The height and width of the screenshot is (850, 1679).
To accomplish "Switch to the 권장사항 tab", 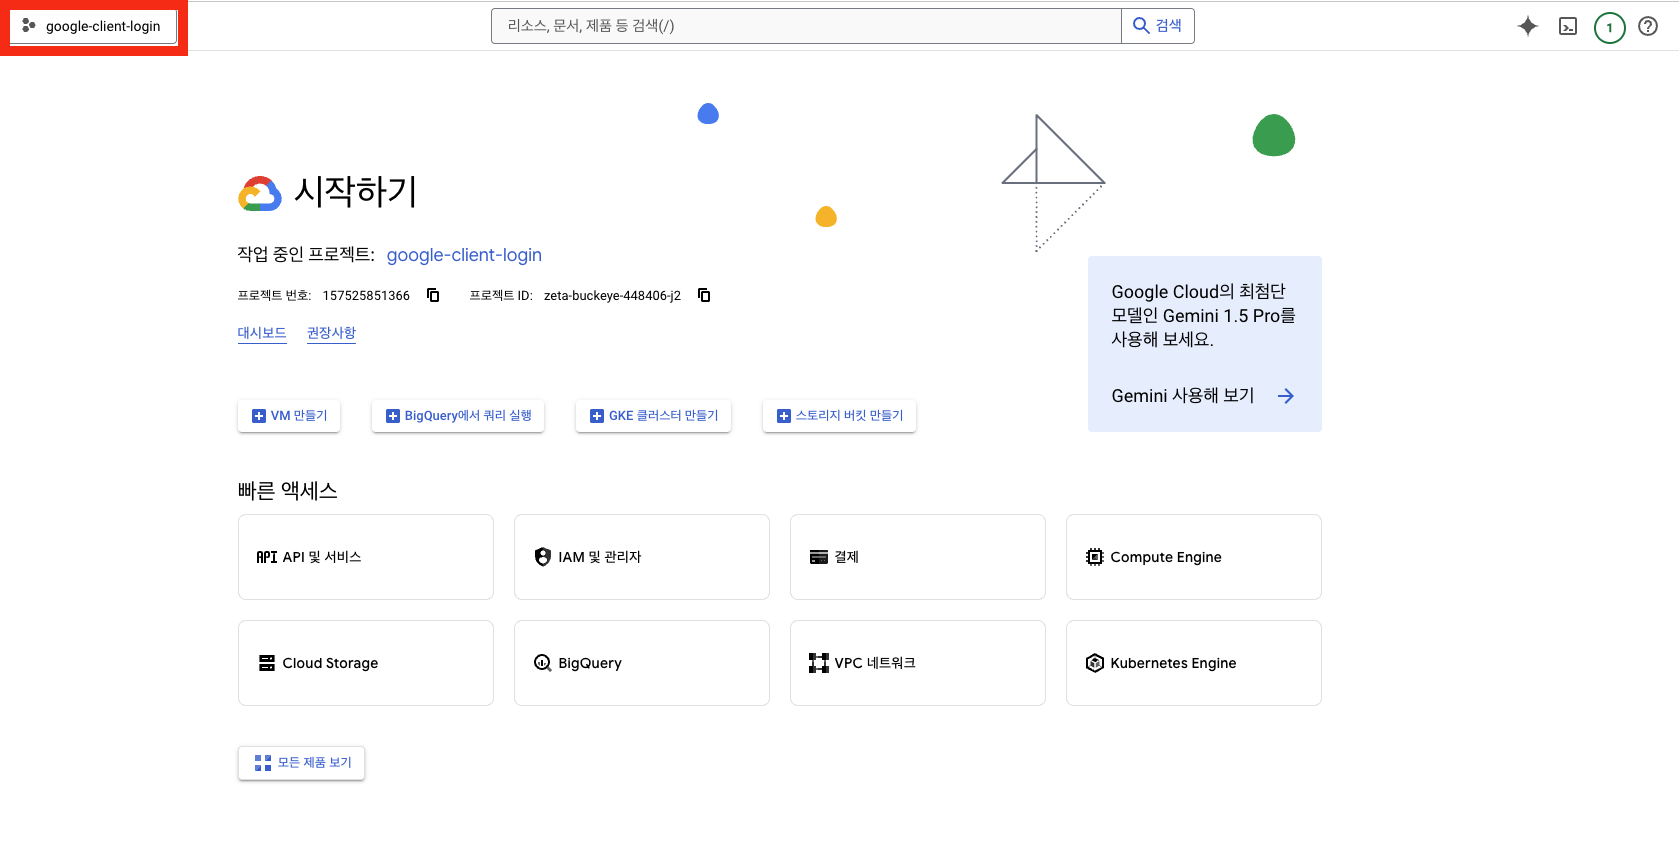I will [331, 333].
